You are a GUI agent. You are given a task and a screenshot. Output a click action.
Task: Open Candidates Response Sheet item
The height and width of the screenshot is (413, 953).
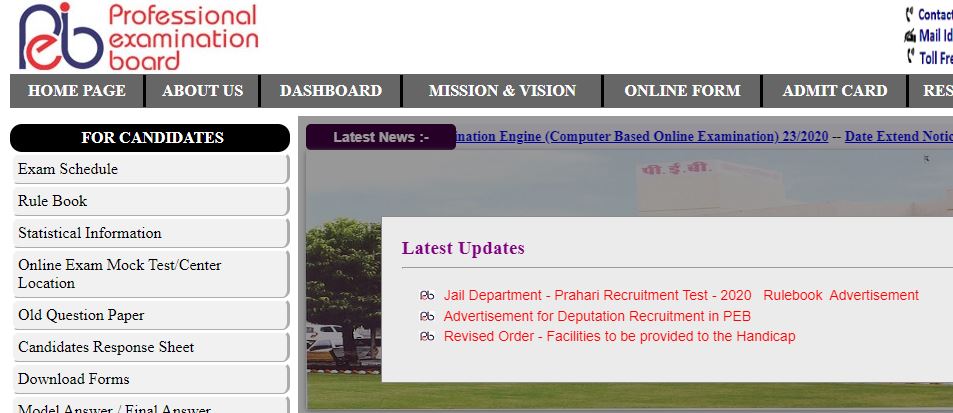pos(150,347)
